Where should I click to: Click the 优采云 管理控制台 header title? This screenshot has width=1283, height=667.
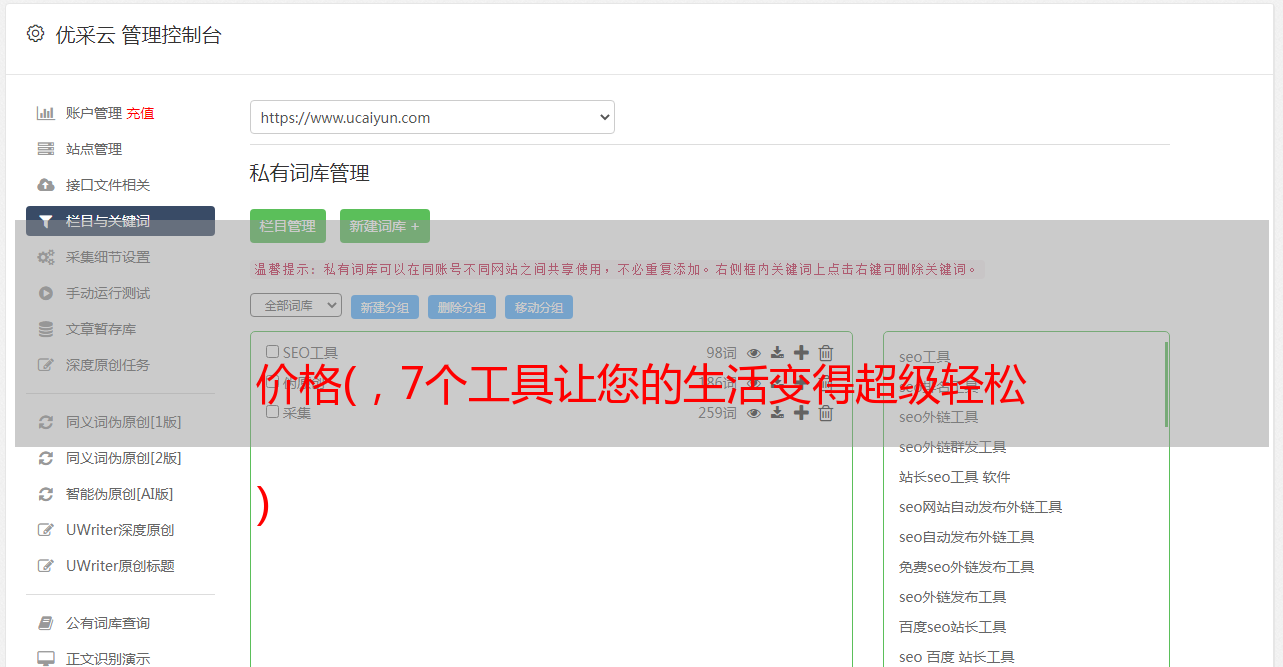click(138, 35)
